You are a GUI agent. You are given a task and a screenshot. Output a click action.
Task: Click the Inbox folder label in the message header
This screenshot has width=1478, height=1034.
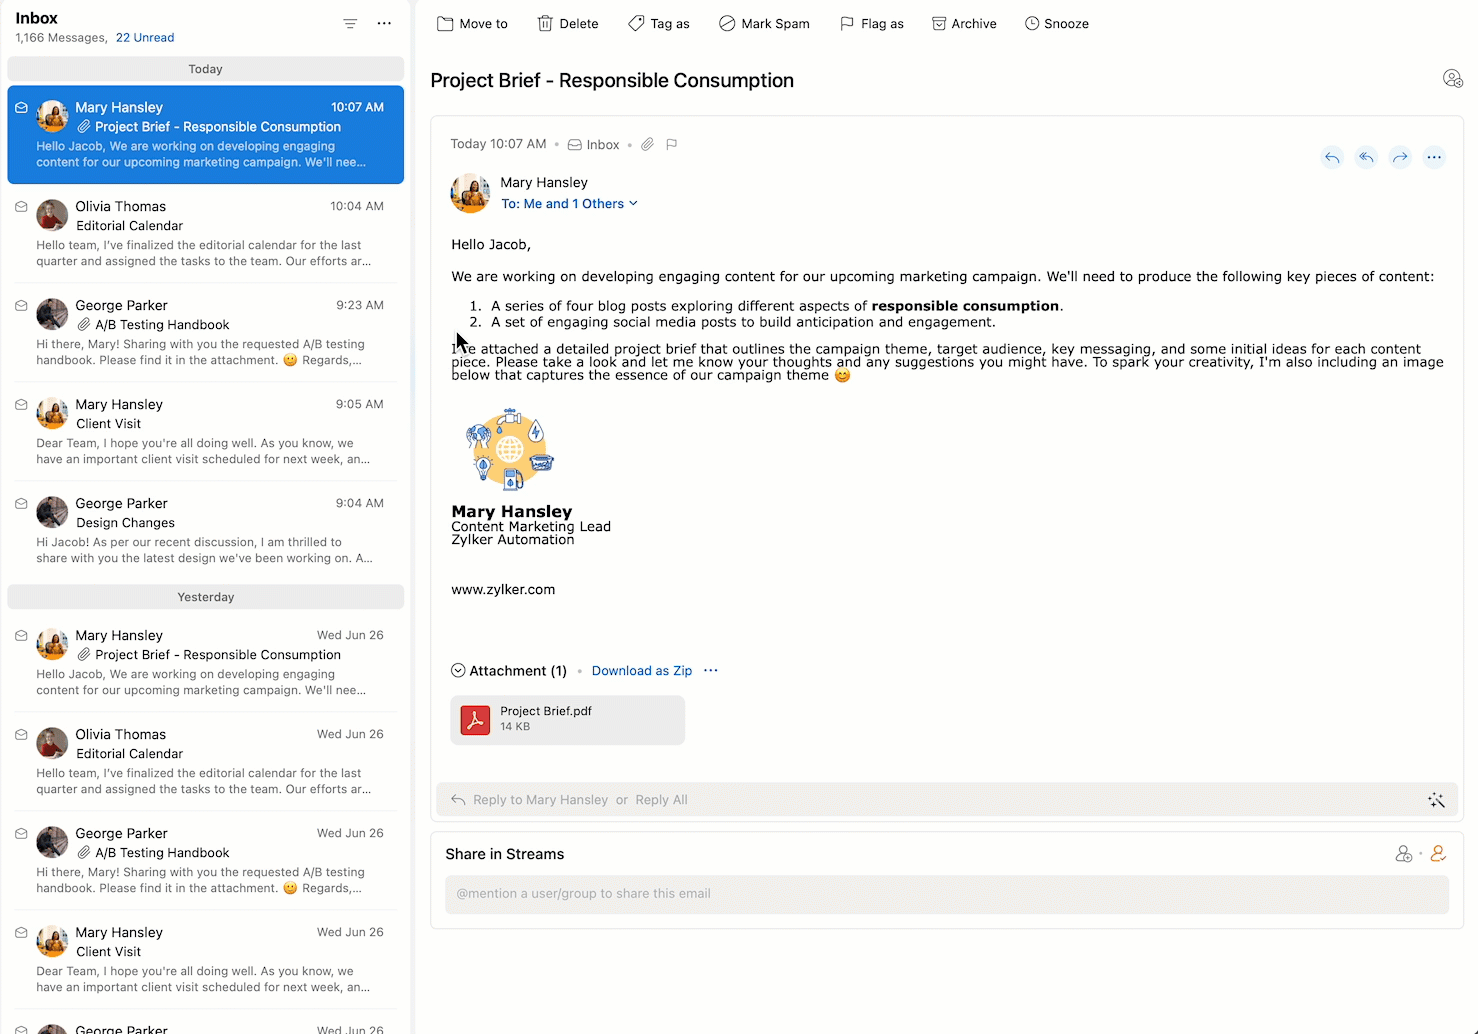[594, 144]
